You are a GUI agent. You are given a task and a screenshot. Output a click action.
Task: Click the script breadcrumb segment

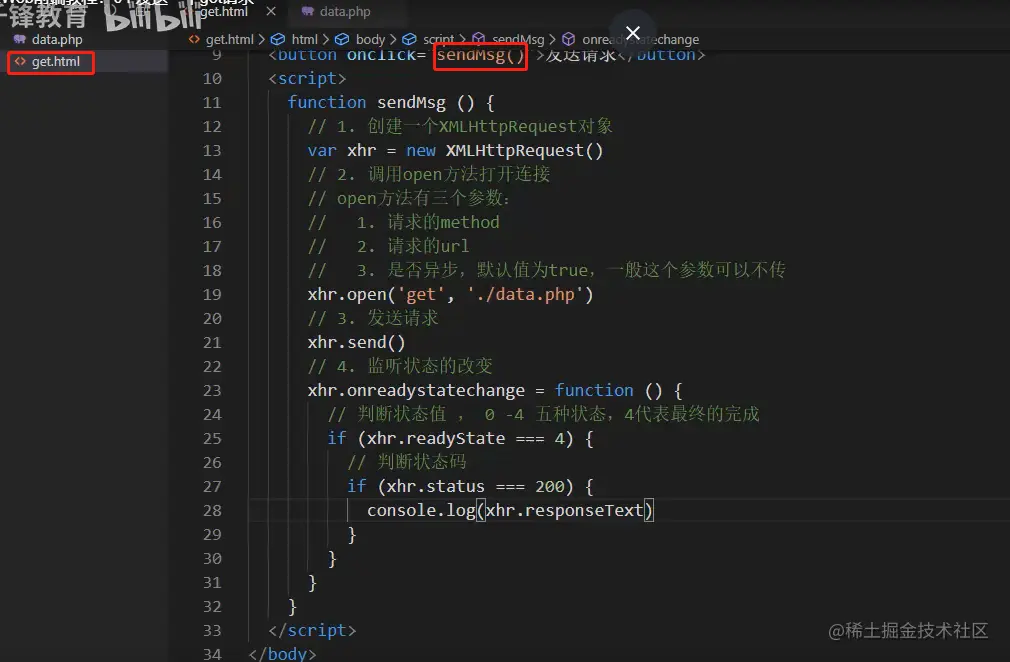click(438, 40)
